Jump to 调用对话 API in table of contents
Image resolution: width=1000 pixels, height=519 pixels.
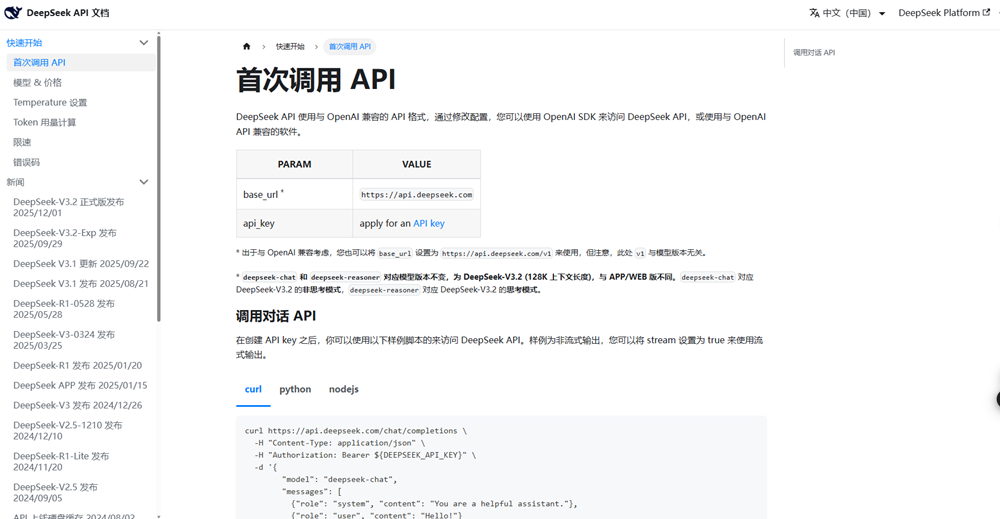(x=814, y=53)
